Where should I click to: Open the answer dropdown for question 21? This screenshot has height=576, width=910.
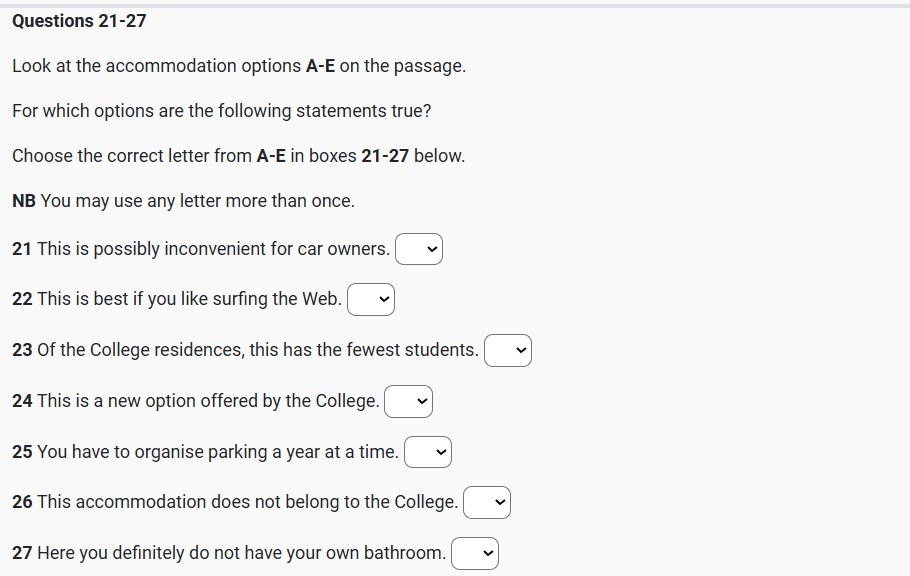click(x=419, y=249)
